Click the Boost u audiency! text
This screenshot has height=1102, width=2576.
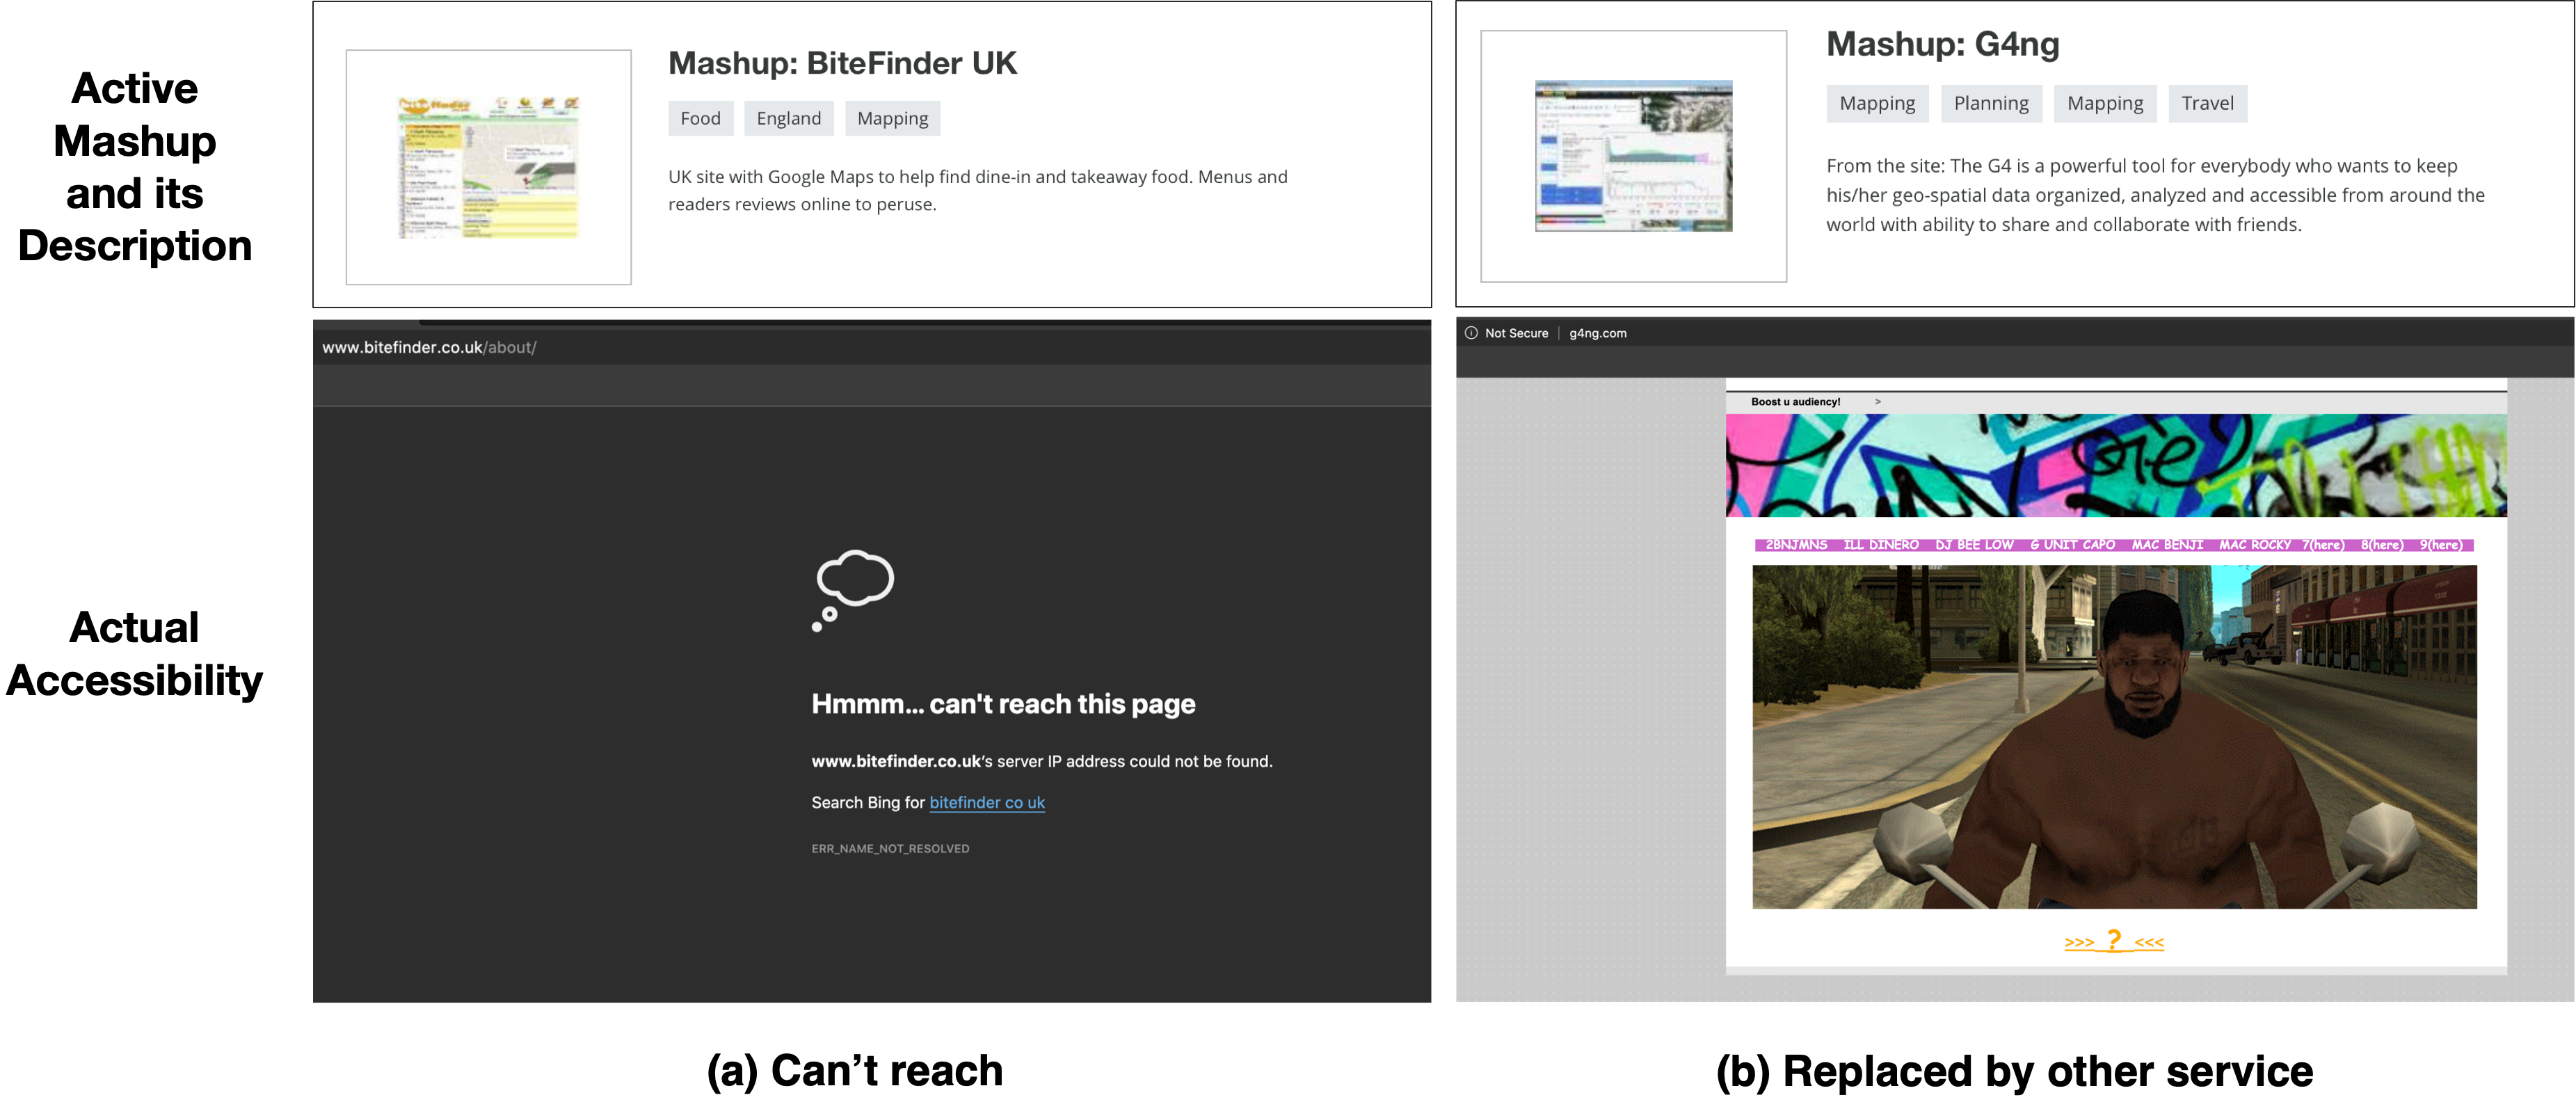pos(1795,402)
